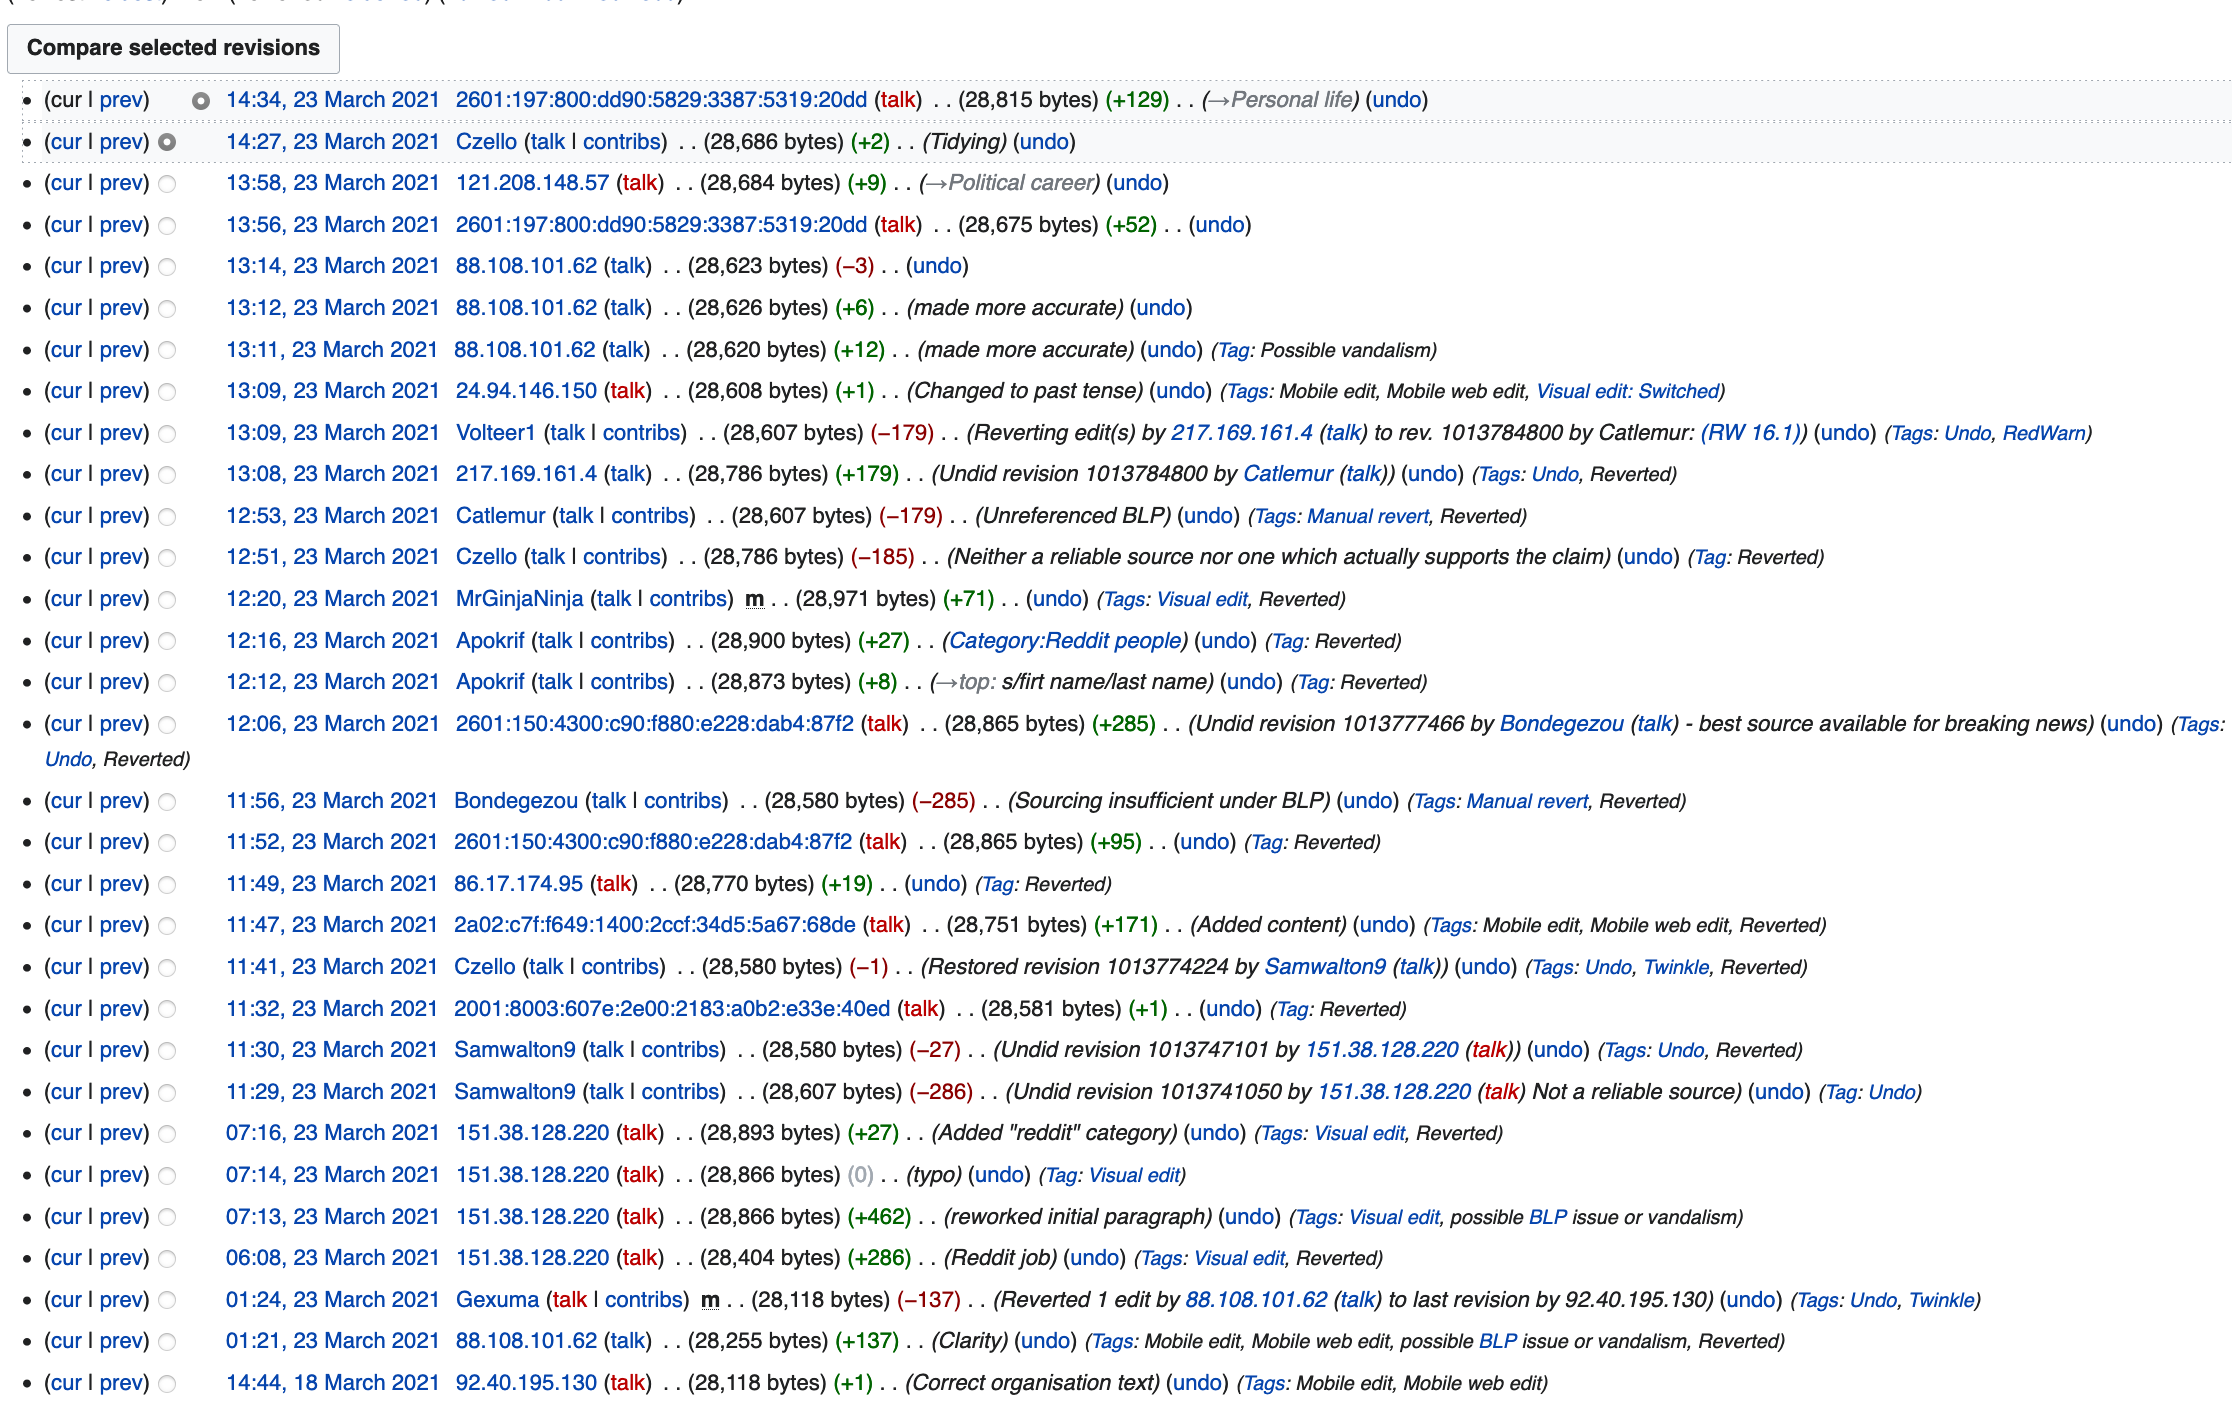
Task: Click prev on the 13:09 Volteer1 row
Action: pos(121,433)
